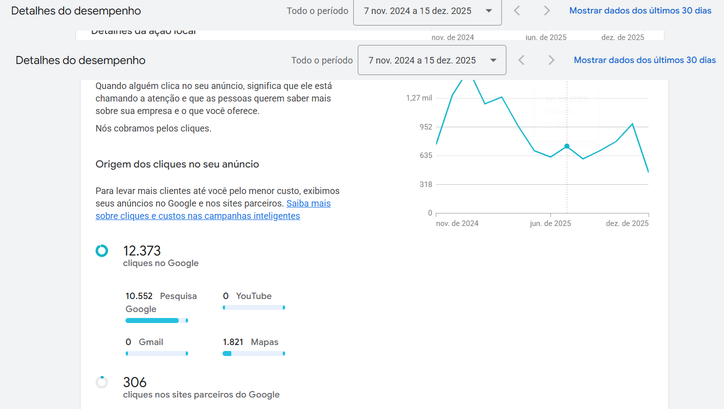The width and height of the screenshot is (724, 409).
Task: Click 'Origem dos cliques no seu anúncio' heading
Action: [177, 164]
